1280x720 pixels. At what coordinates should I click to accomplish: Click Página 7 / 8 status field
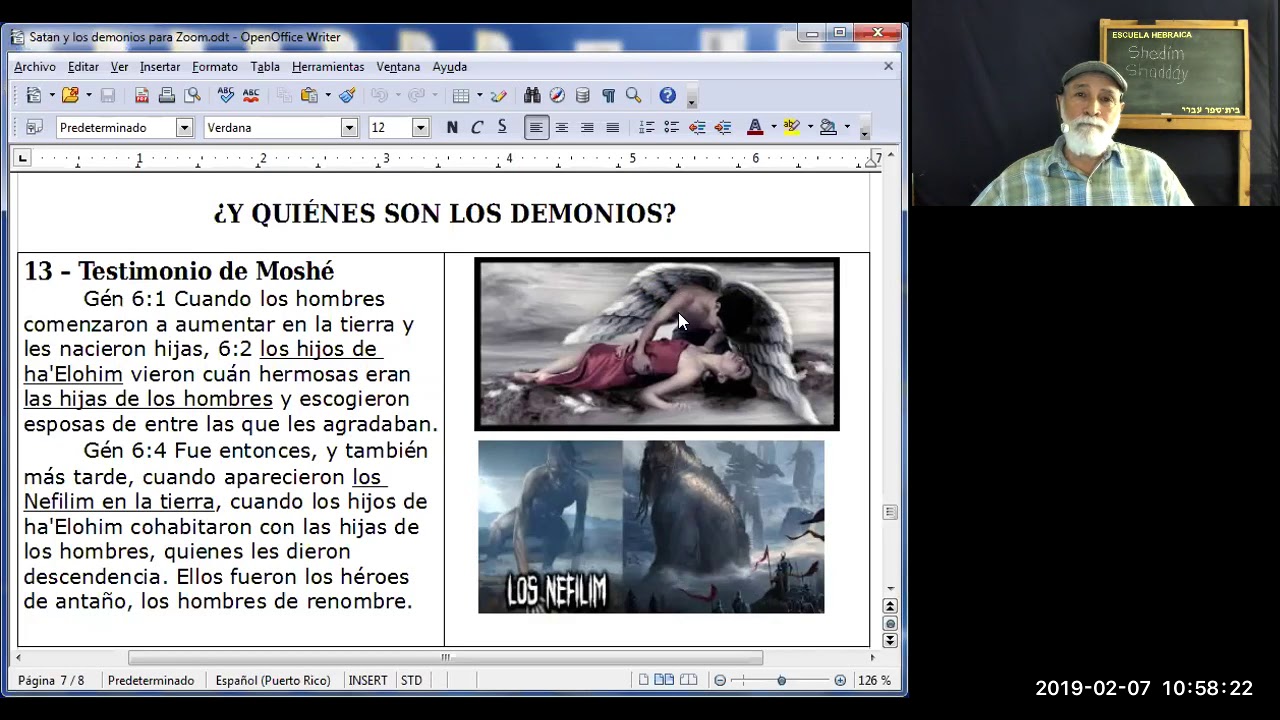click(x=51, y=680)
